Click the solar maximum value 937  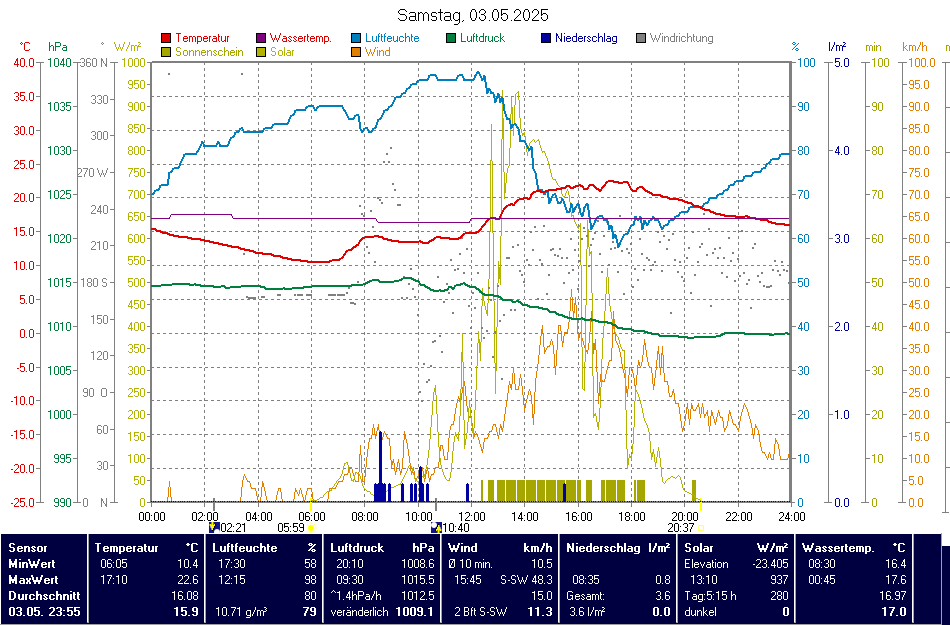tap(779, 580)
